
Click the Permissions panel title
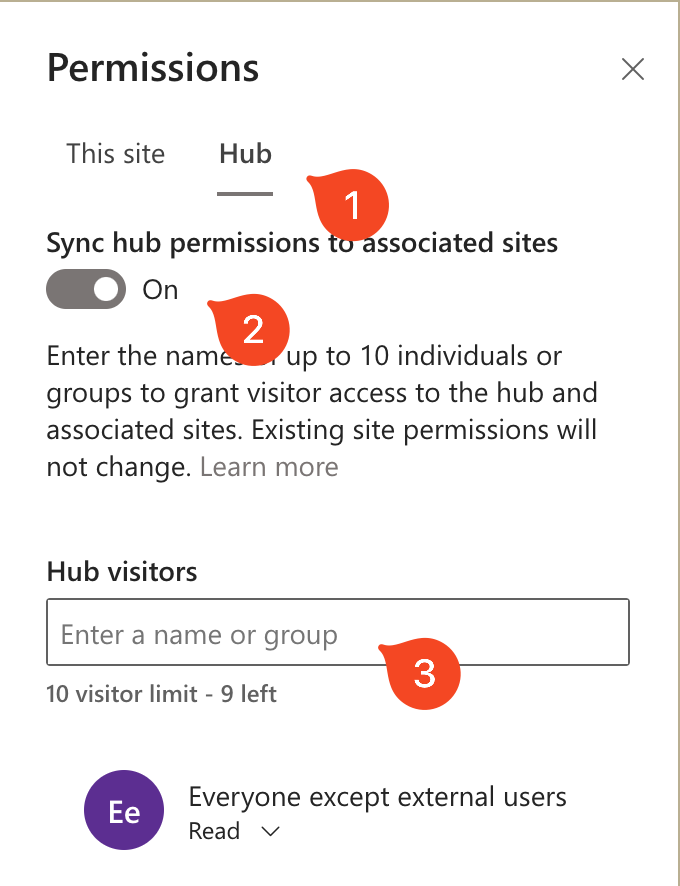(x=153, y=68)
